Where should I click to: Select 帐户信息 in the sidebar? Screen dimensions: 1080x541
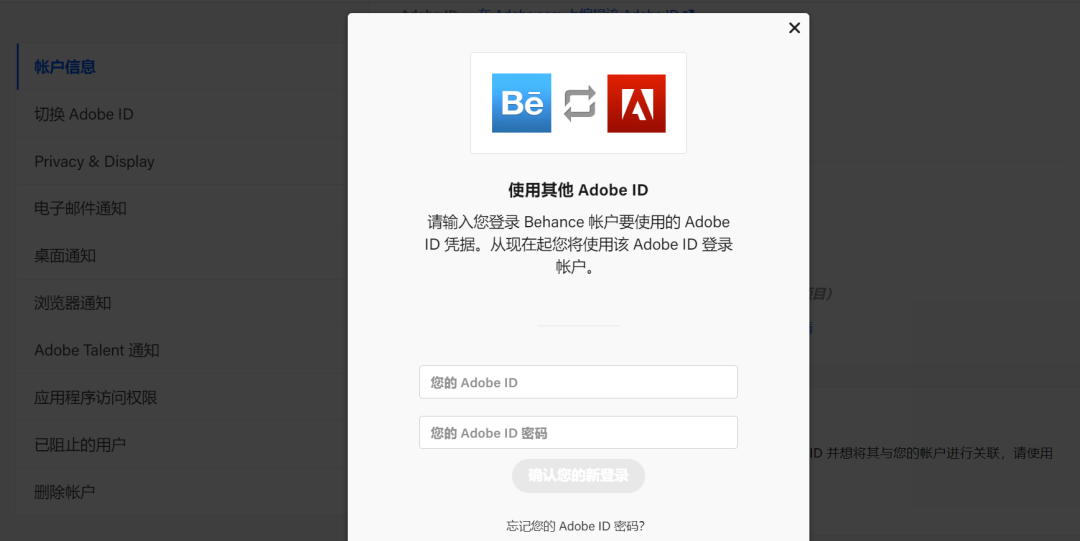coord(183,67)
